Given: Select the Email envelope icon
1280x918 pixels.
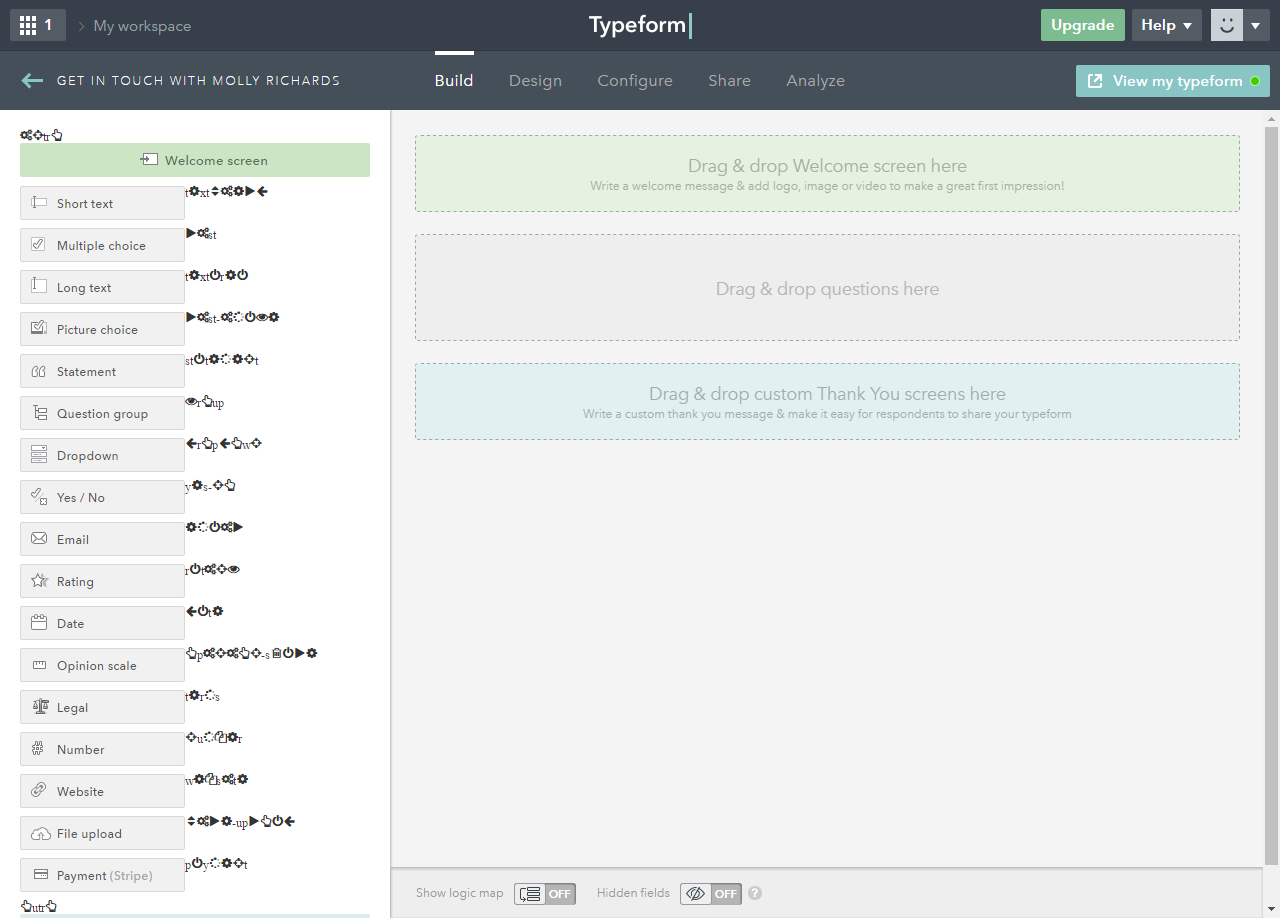Looking at the screenshot, I should (x=39, y=539).
